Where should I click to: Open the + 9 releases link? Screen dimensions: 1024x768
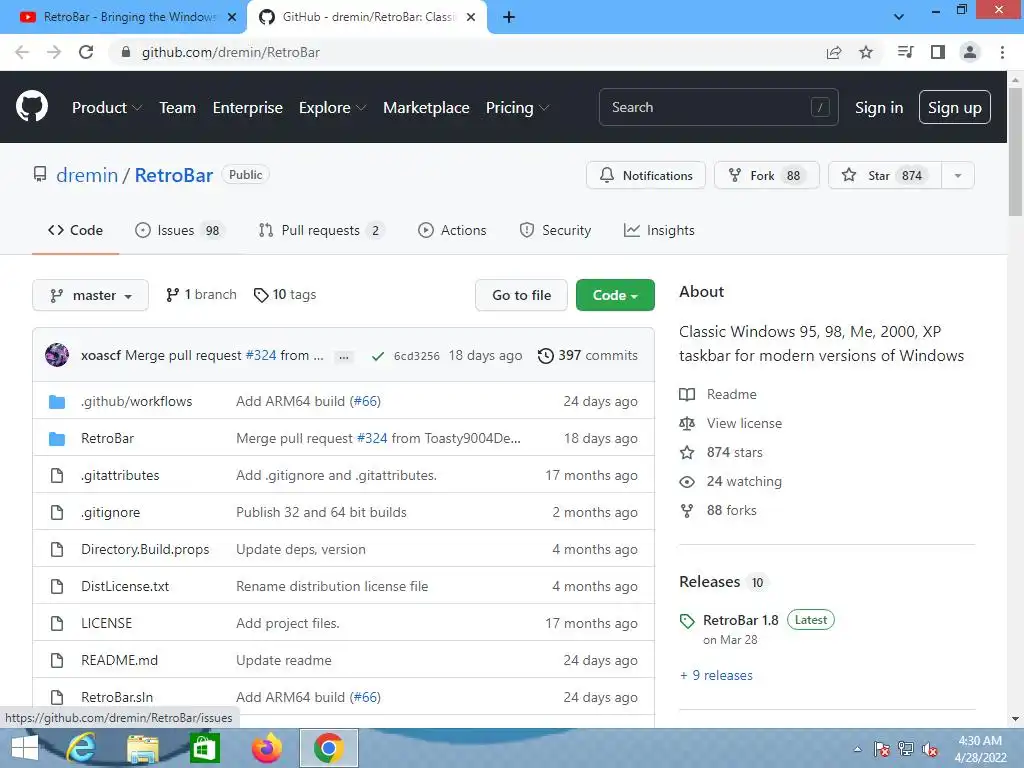point(716,675)
